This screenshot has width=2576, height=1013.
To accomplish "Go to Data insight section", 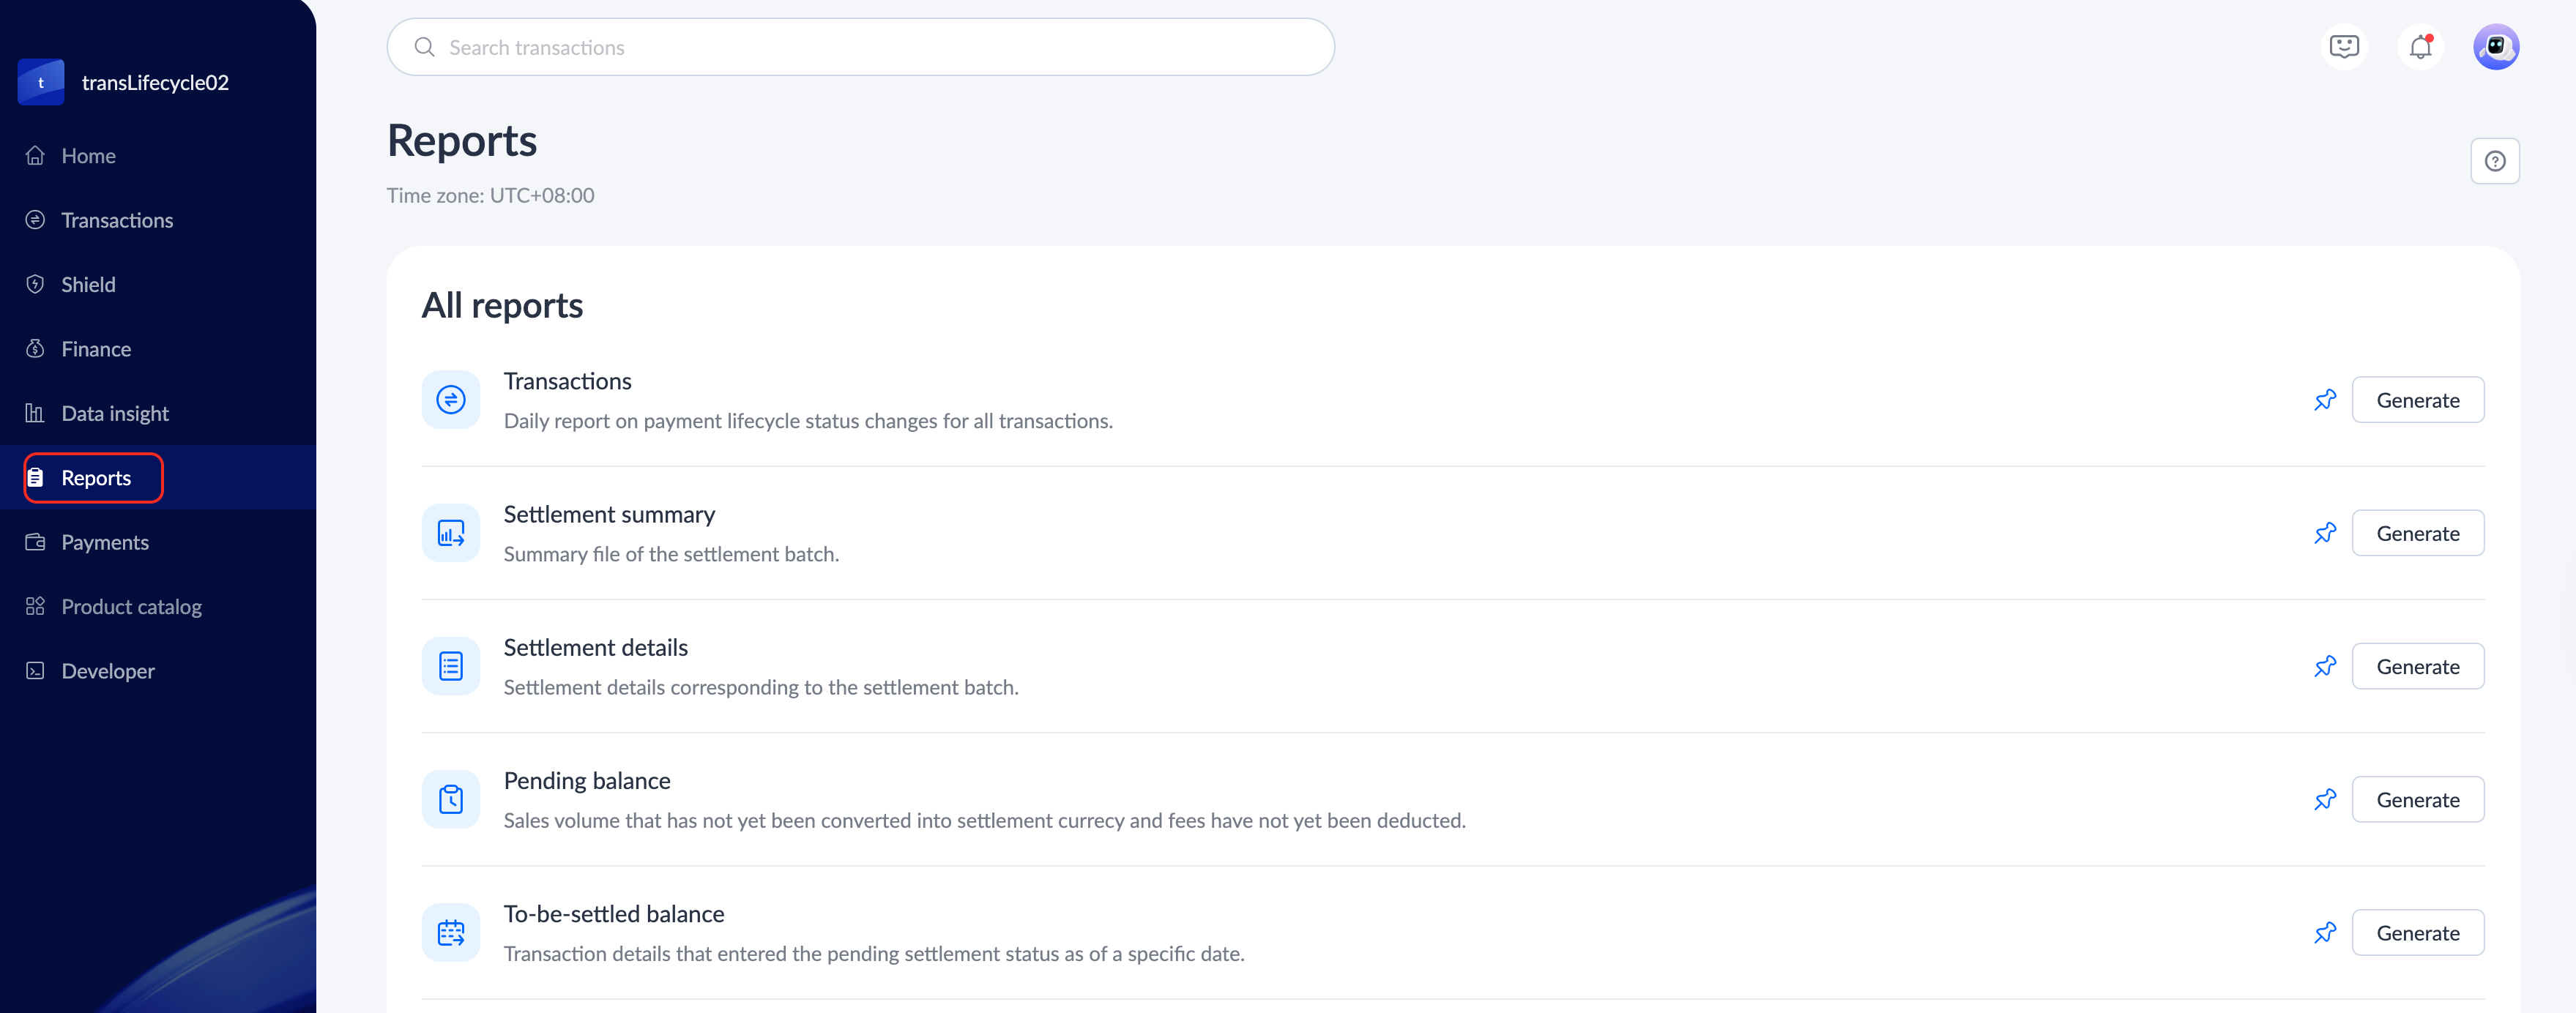I will 114,413.
